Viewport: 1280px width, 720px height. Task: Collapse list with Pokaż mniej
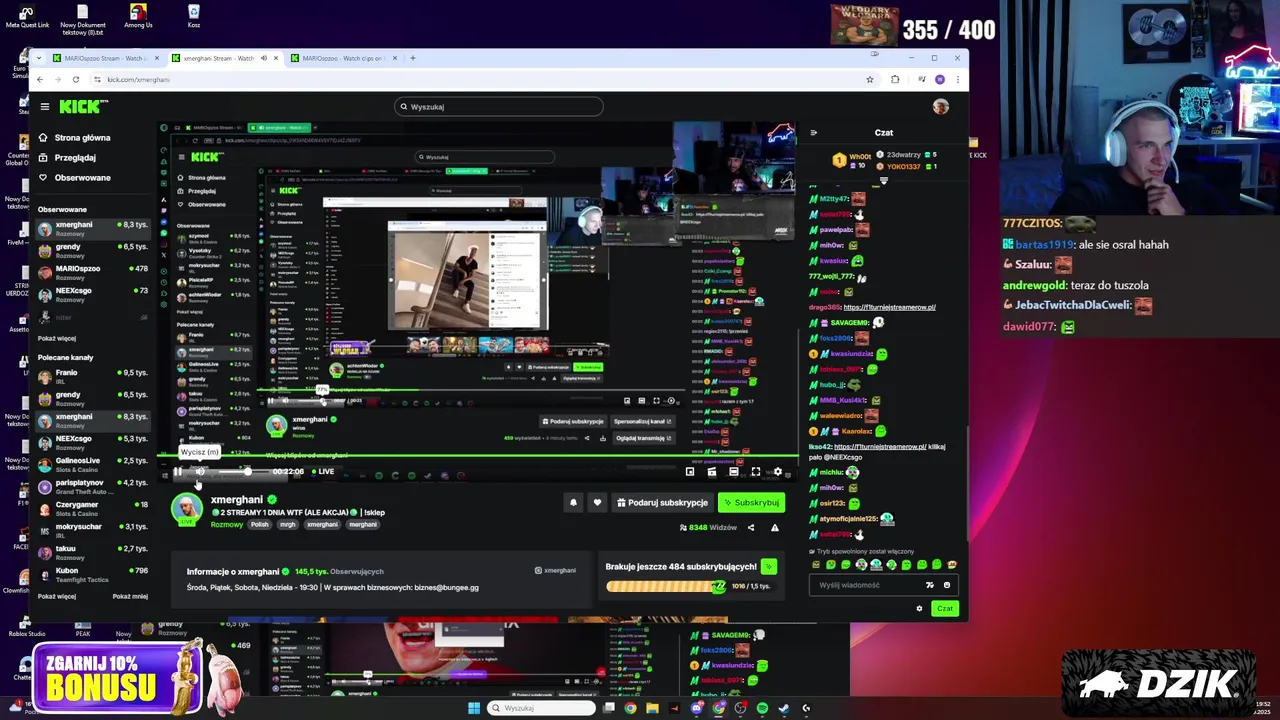click(130, 597)
